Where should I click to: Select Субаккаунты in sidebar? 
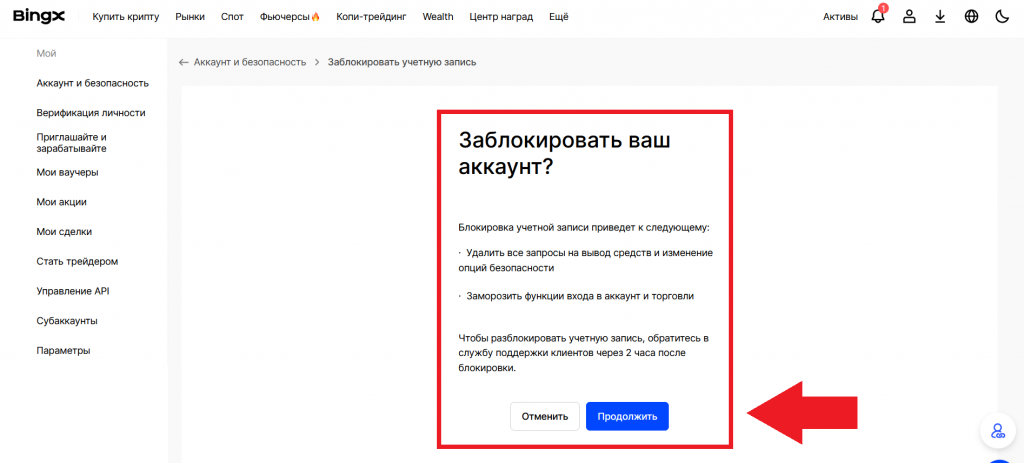point(67,321)
